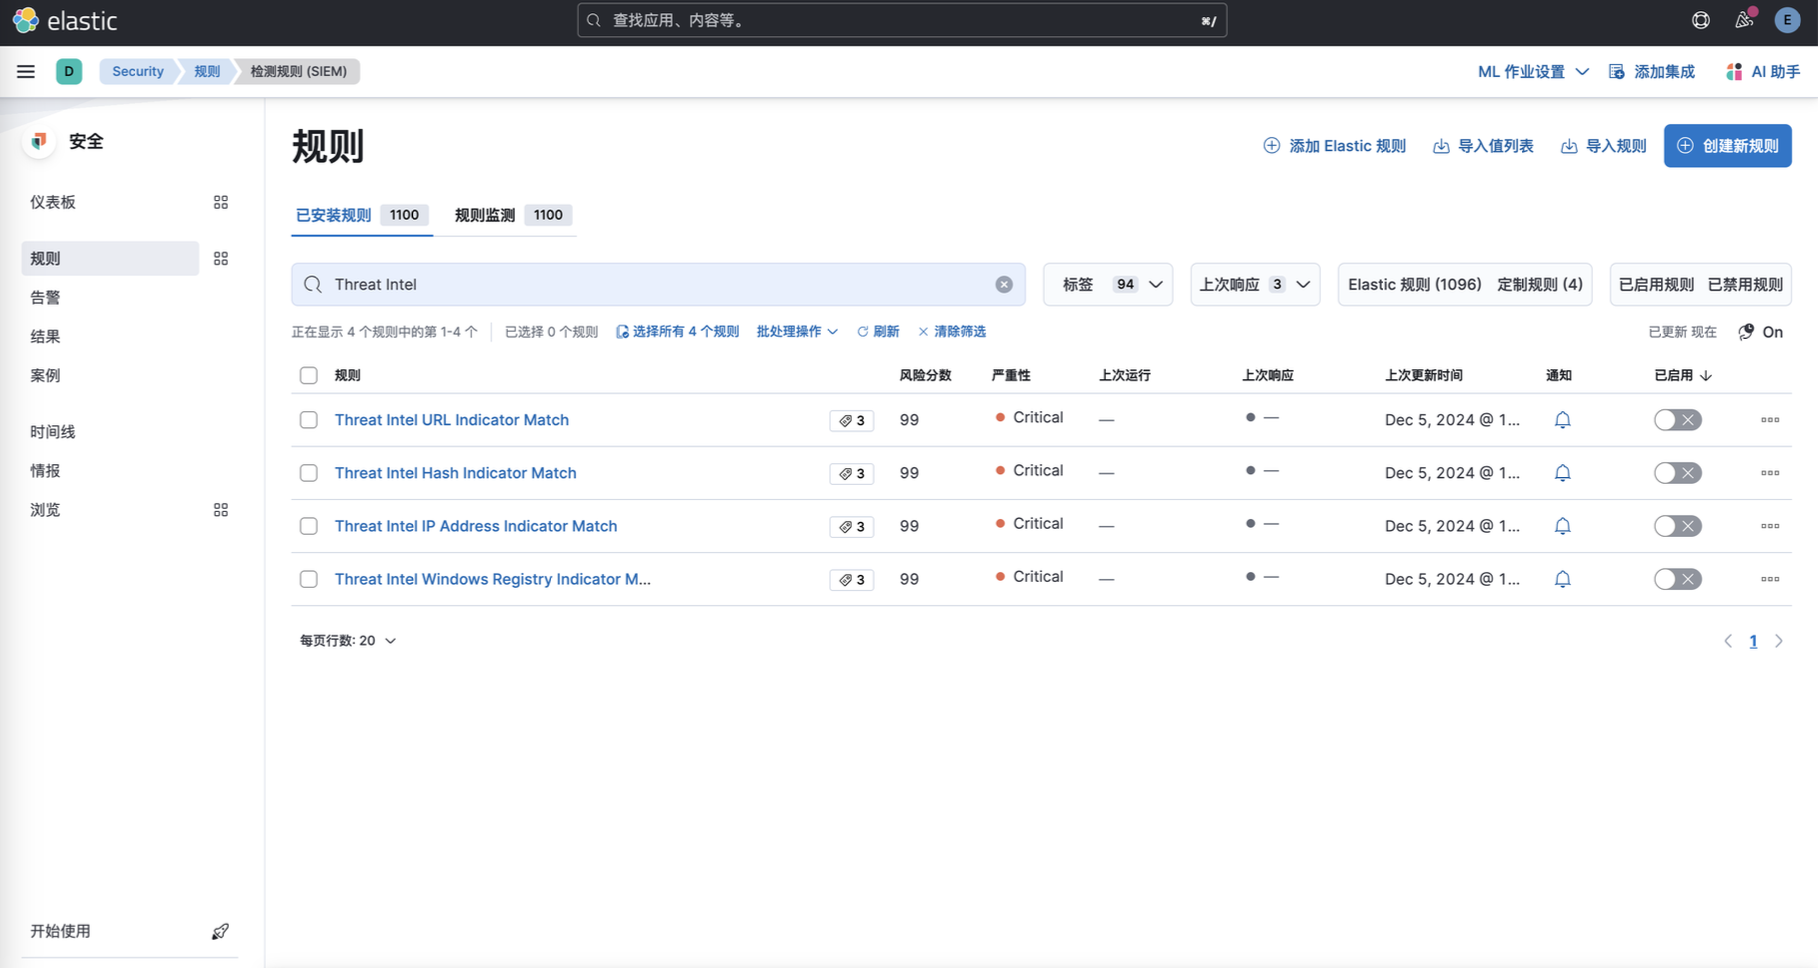Open auto-refresh On settings
1818x968 pixels.
[x=1761, y=332]
